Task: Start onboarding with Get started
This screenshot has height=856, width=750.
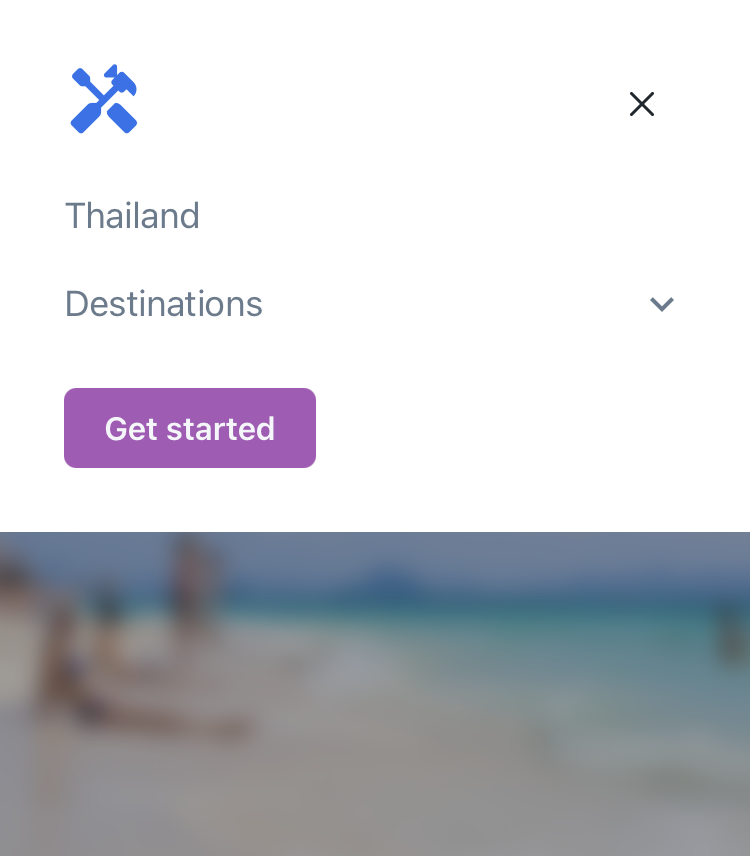Action: click(x=190, y=428)
